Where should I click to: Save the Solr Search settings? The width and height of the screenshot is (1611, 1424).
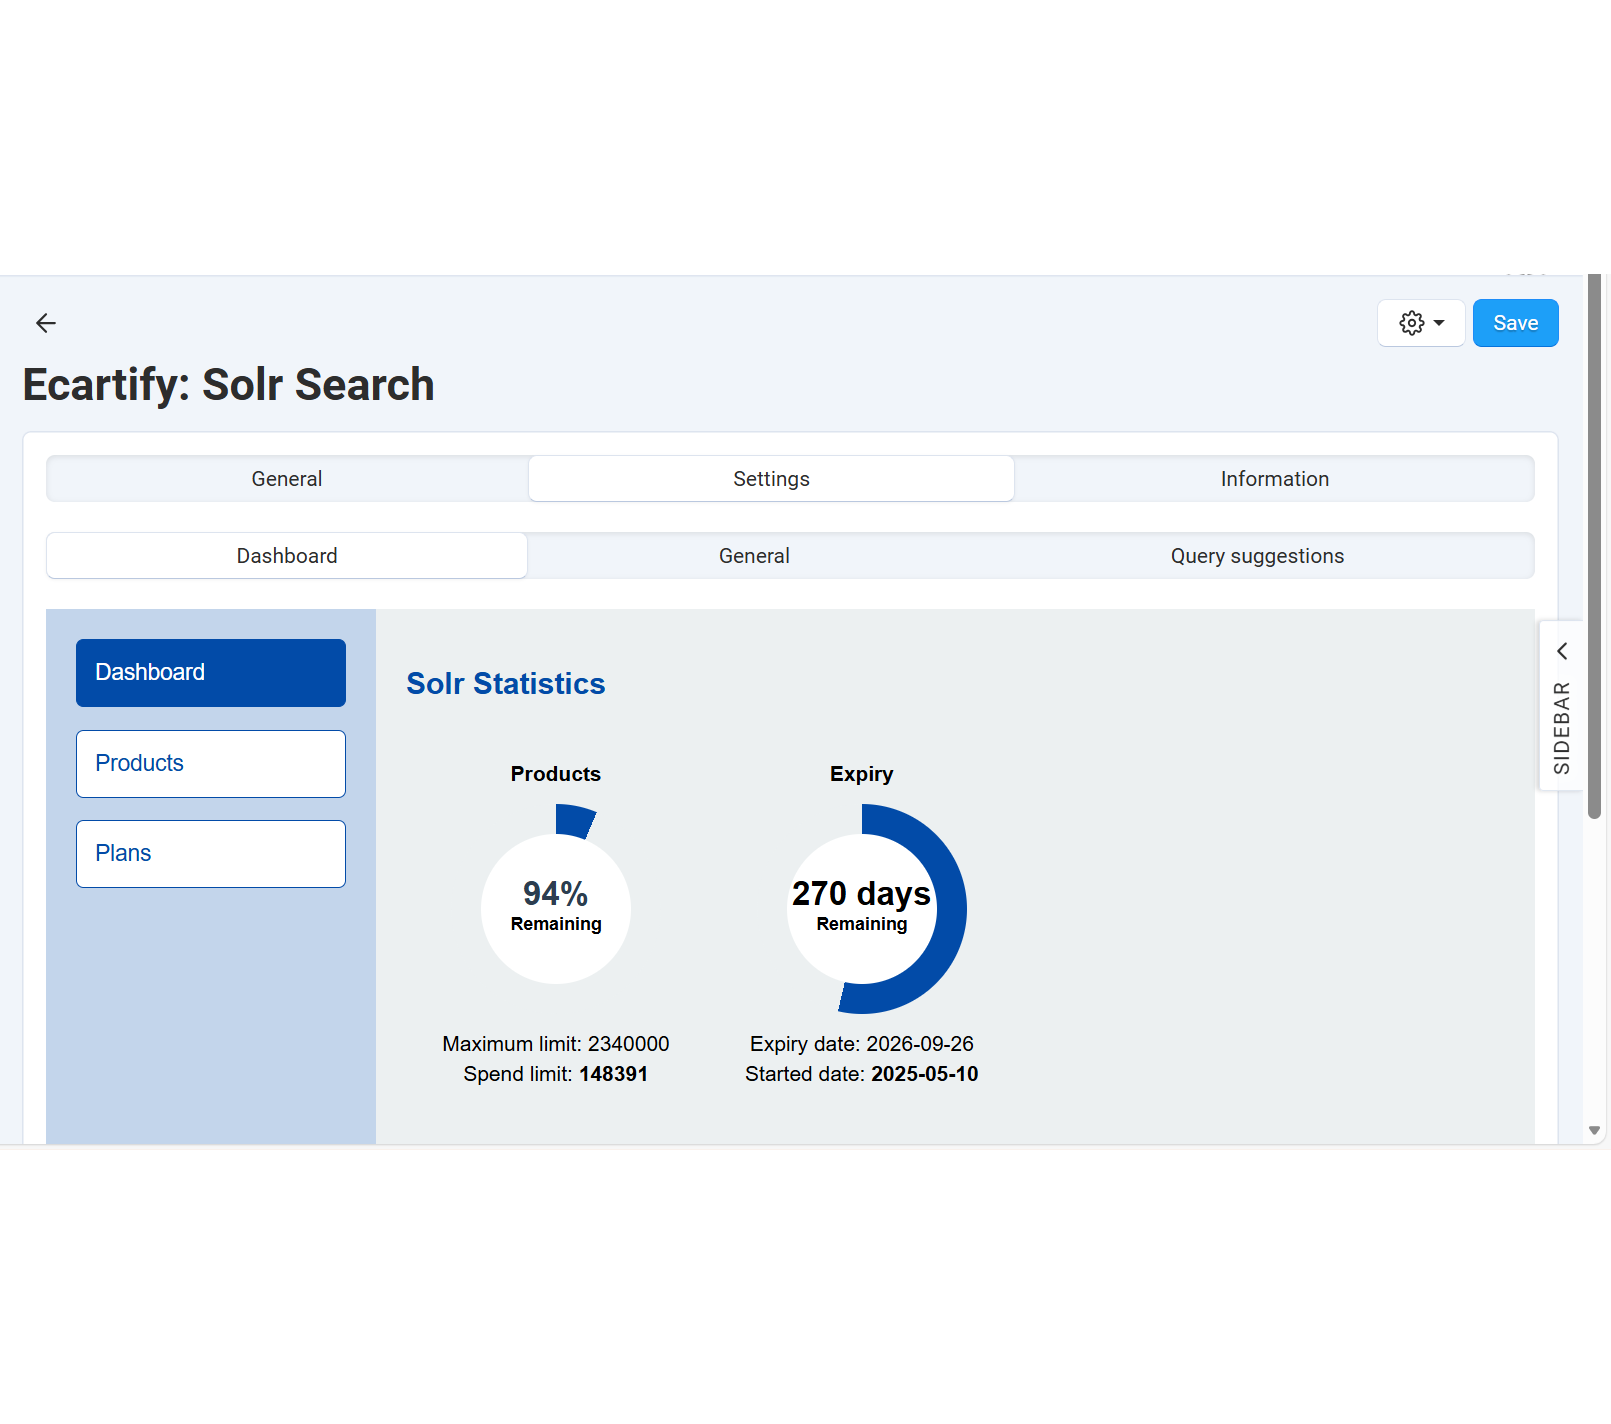[1514, 323]
